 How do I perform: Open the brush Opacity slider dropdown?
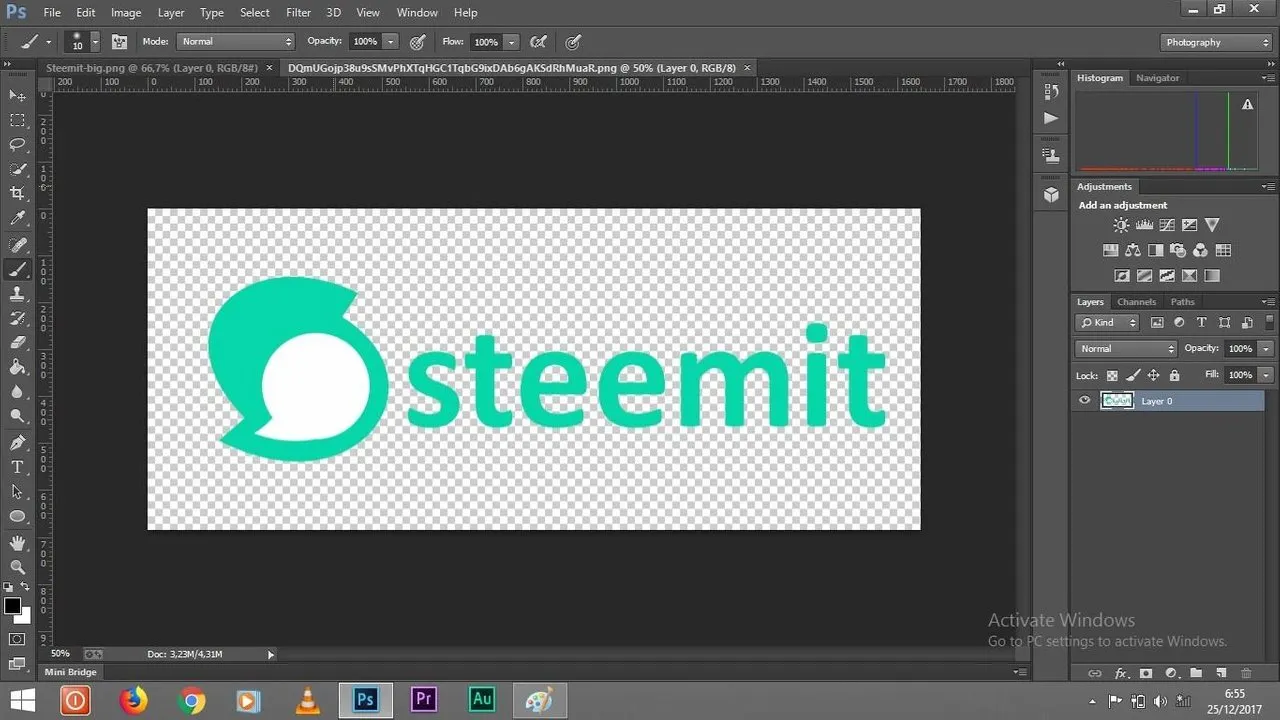point(391,42)
